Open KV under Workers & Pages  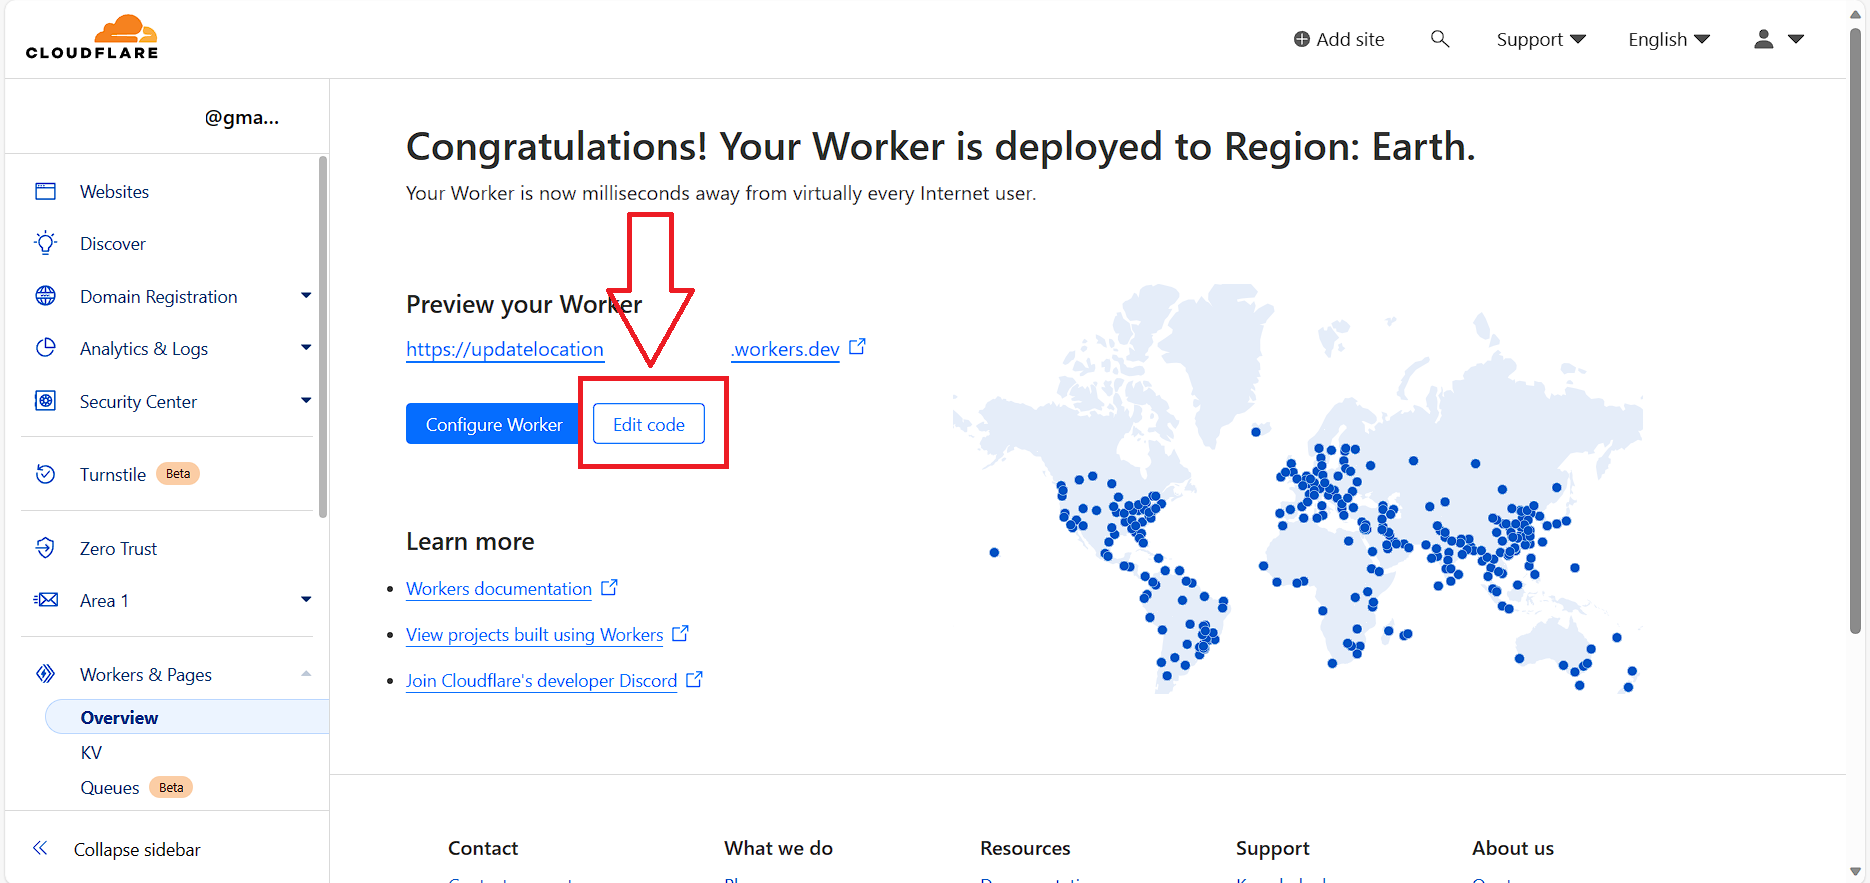point(91,752)
